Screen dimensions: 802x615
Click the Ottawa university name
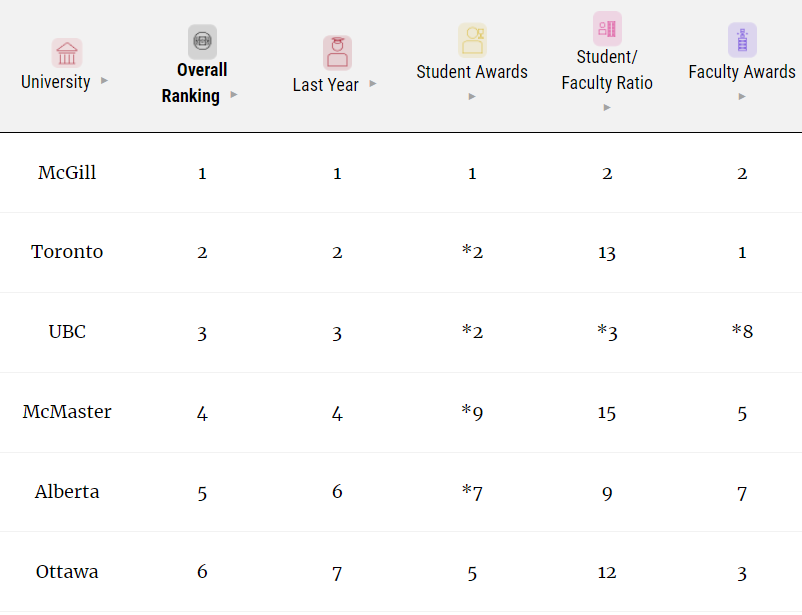[x=67, y=572]
